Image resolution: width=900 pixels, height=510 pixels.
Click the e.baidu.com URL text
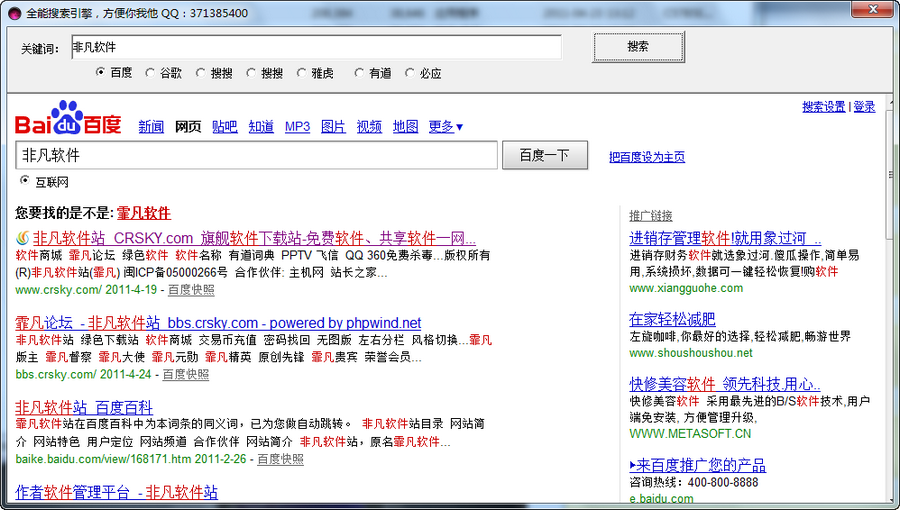coord(661,499)
